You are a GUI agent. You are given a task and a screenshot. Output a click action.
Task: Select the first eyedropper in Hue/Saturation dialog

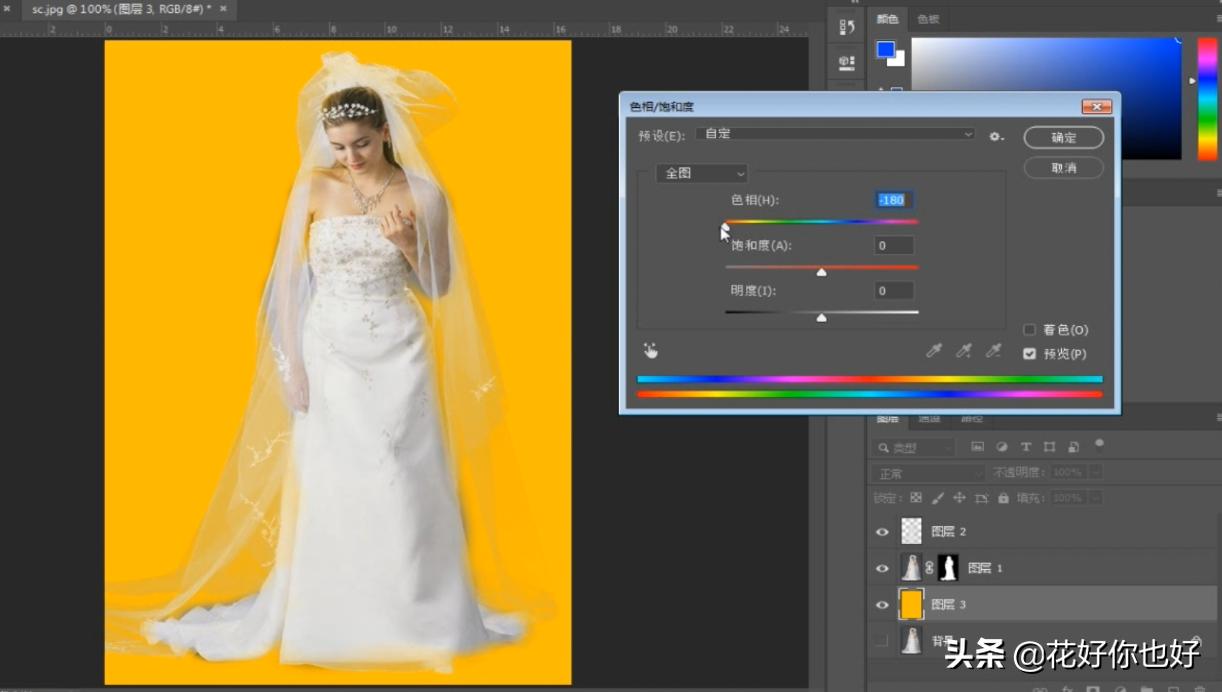point(934,351)
